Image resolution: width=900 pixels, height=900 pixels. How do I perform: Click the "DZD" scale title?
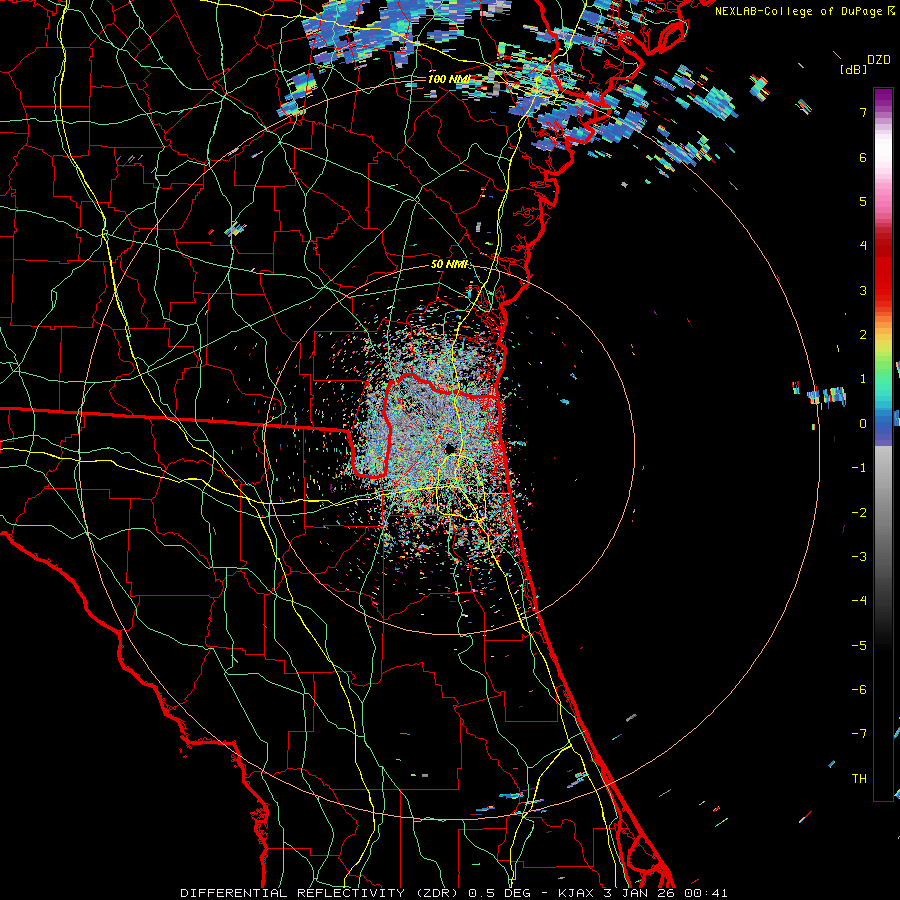tap(879, 60)
